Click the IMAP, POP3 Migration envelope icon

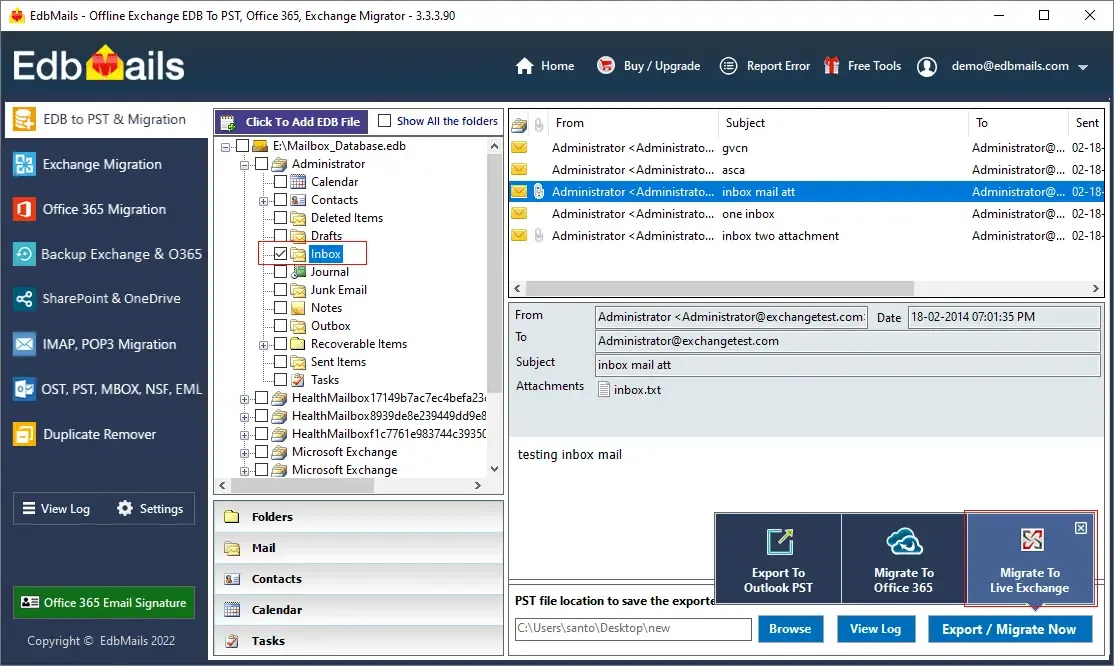pos(24,345)
